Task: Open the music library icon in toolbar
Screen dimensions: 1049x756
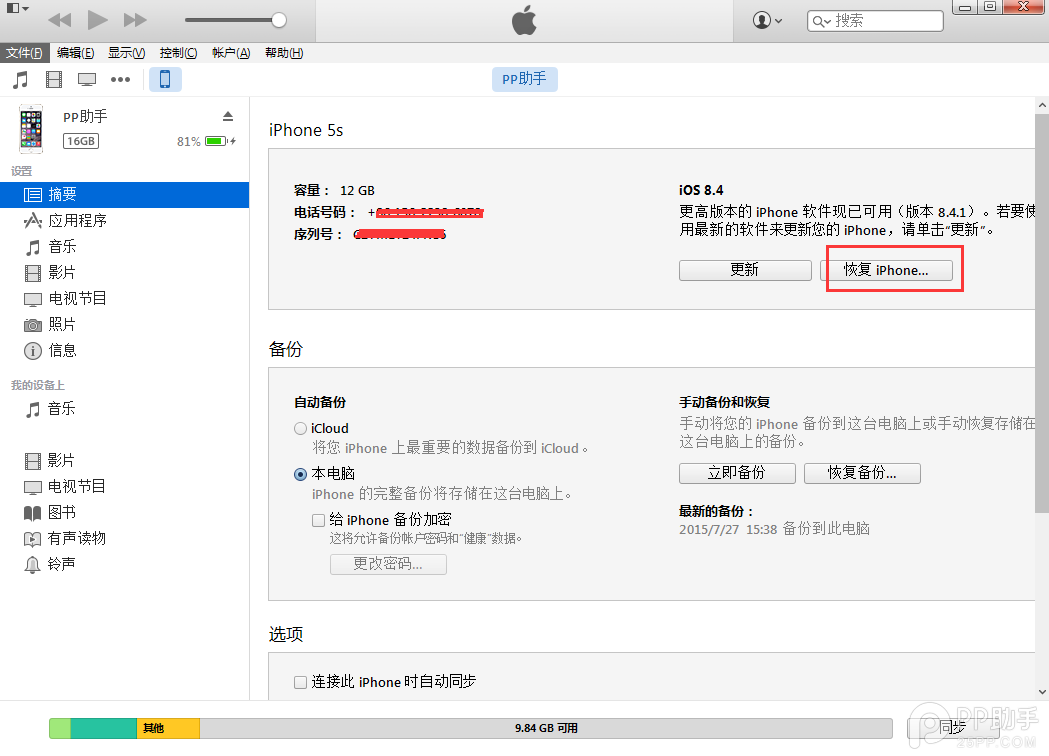Action: (x=21, y=80)
